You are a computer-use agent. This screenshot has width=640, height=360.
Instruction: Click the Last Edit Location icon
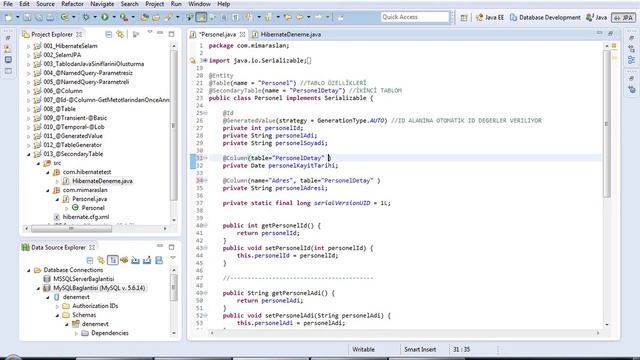coord(288,17)
